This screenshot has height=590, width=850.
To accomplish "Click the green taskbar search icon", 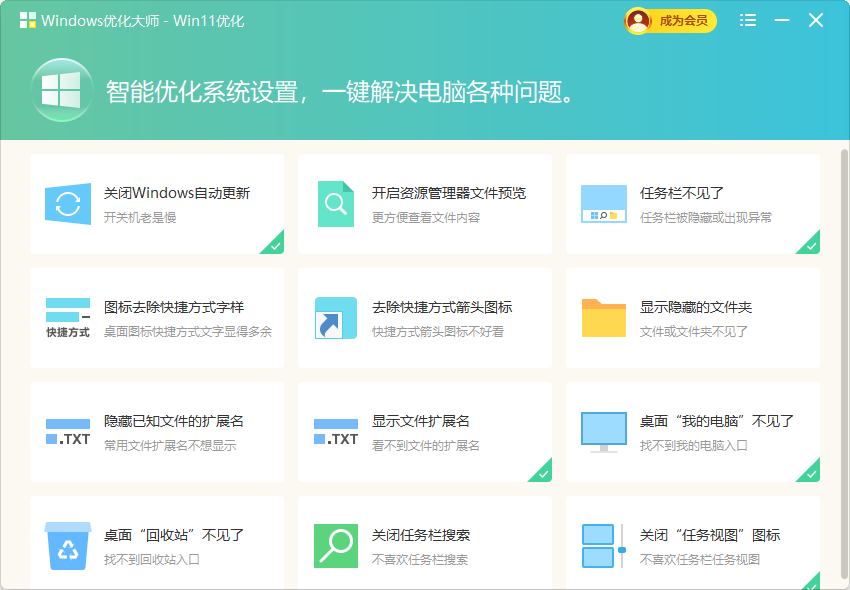I will [x=336, y=546].
